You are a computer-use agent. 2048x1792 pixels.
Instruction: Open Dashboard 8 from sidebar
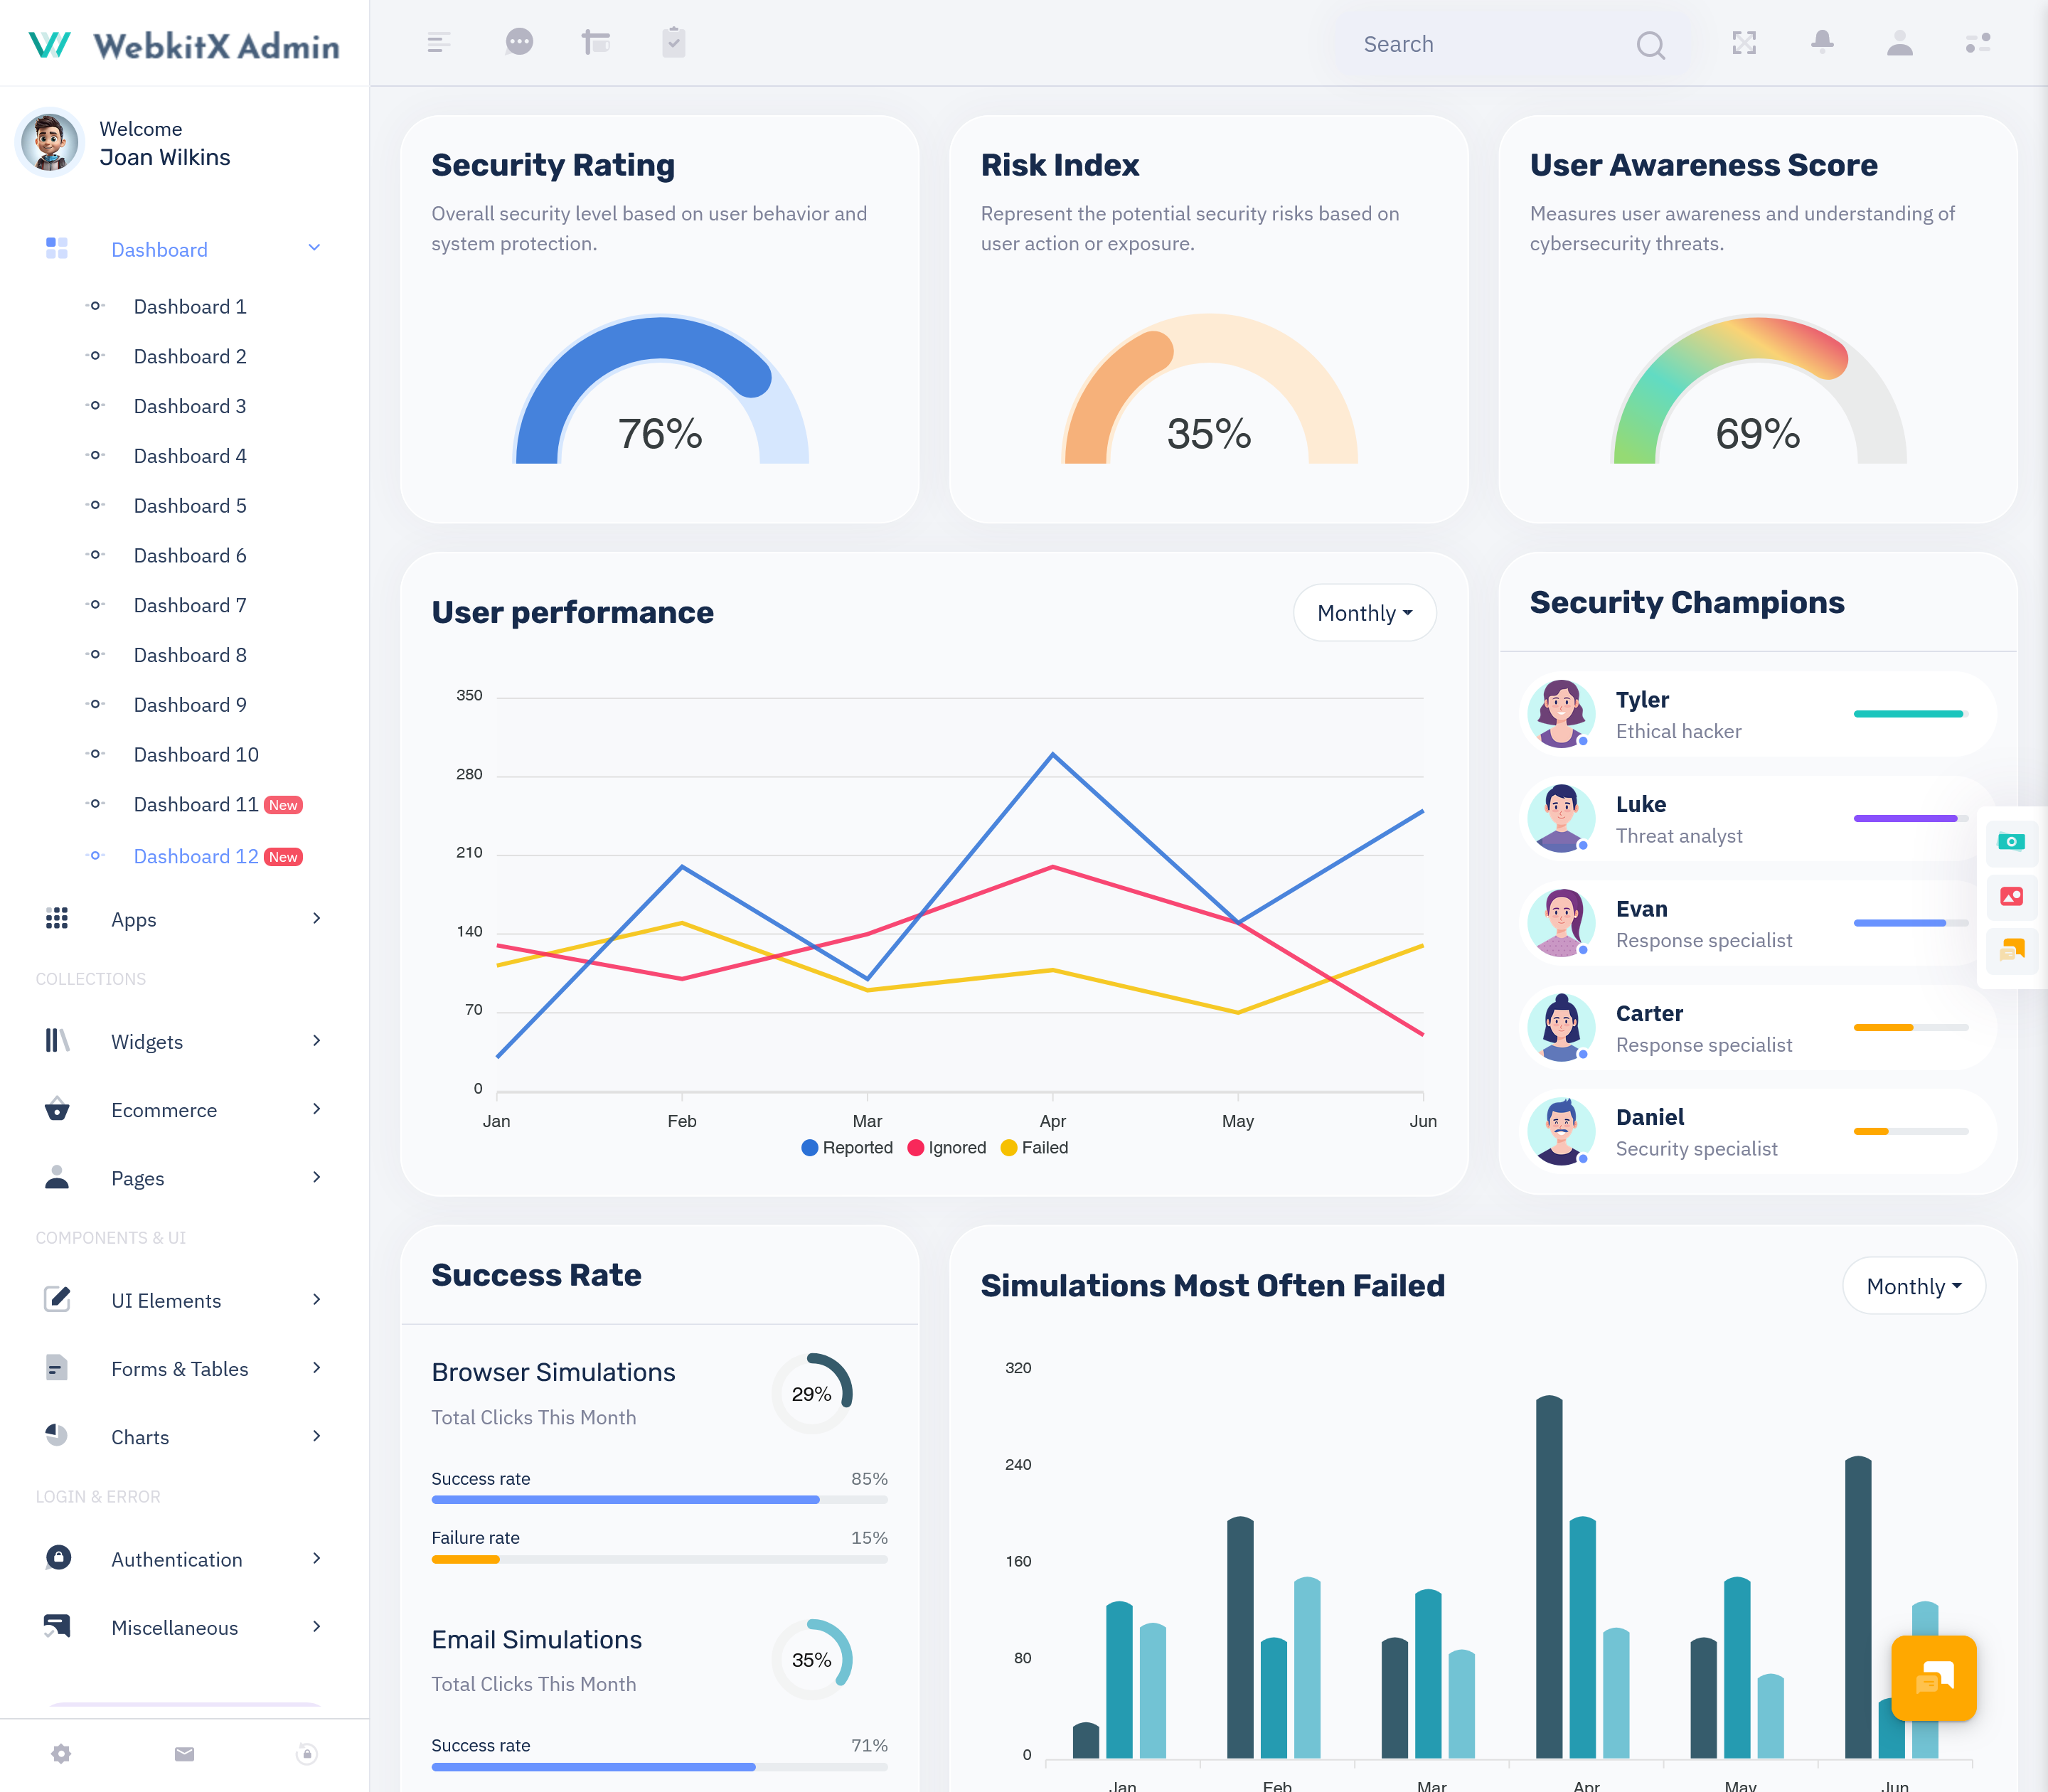point(190,655)
